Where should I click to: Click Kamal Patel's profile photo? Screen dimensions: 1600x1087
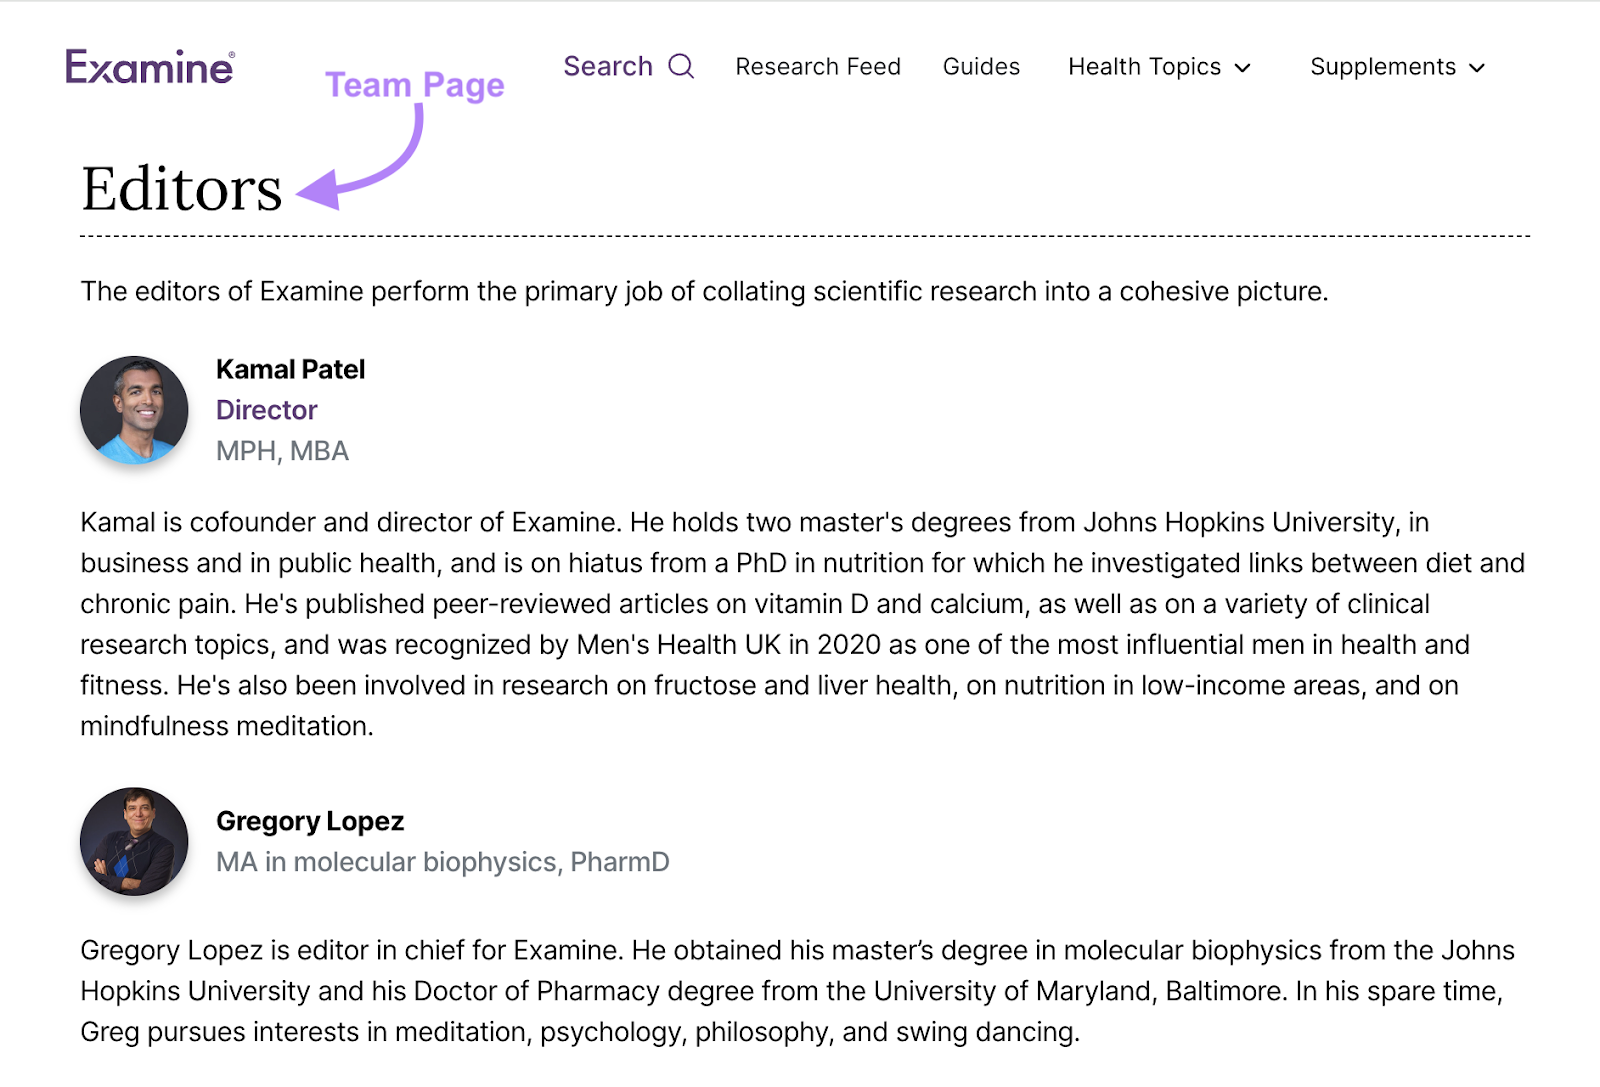[x=133, y=410]
